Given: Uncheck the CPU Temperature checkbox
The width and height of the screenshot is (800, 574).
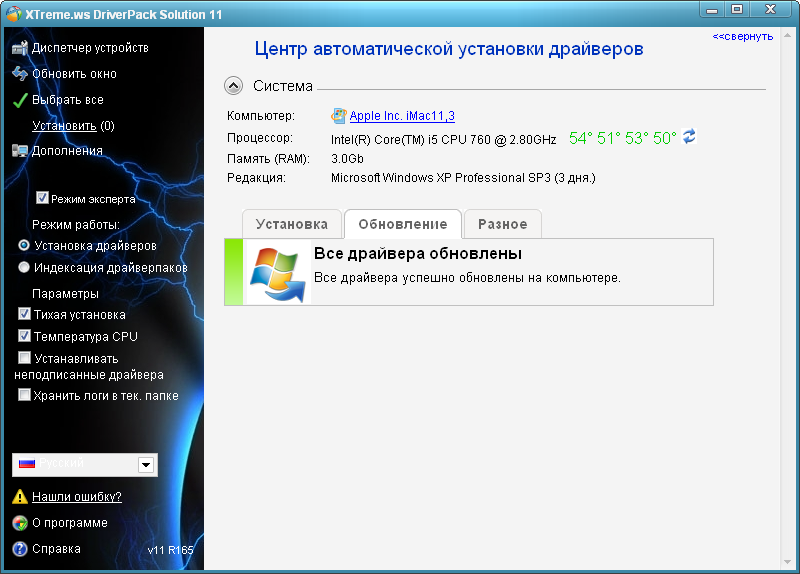Looking at the screenshot, I should click(24, 336).
